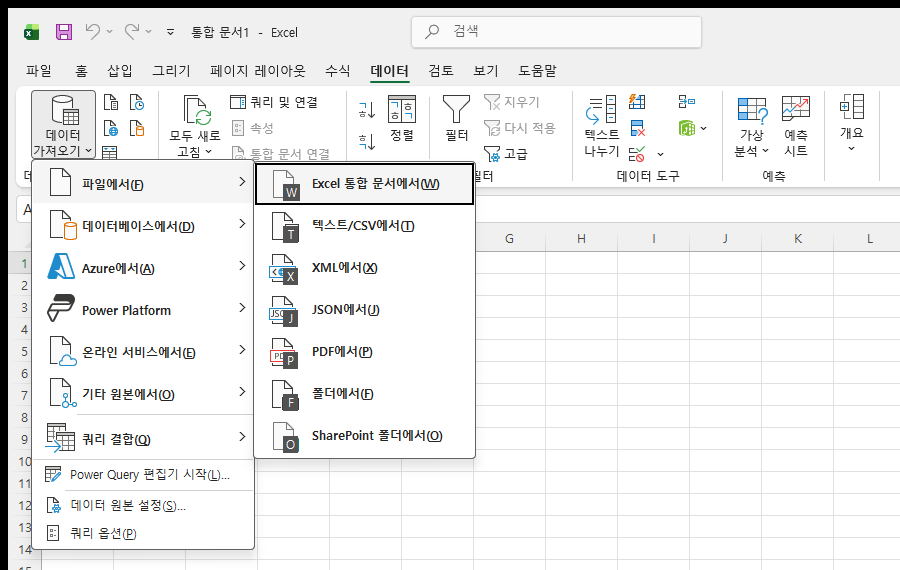Viewport: 900px width, 570px height.
Task: Click the Save icon in the title bar
Action: [x=64, y=32]
